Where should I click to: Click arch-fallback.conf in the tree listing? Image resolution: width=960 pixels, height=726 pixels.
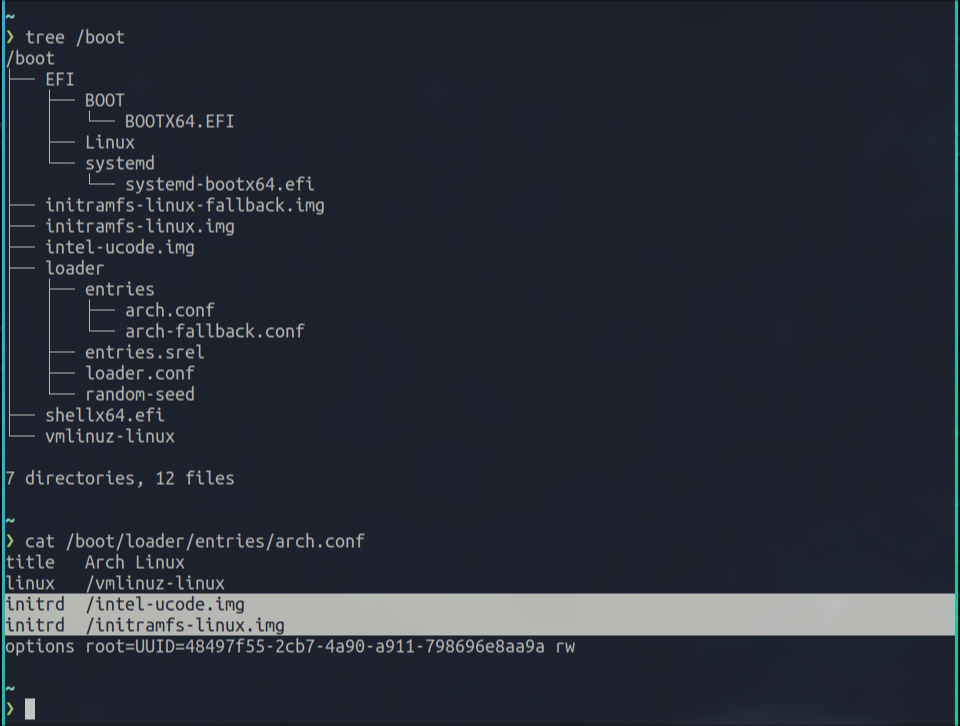215,332
